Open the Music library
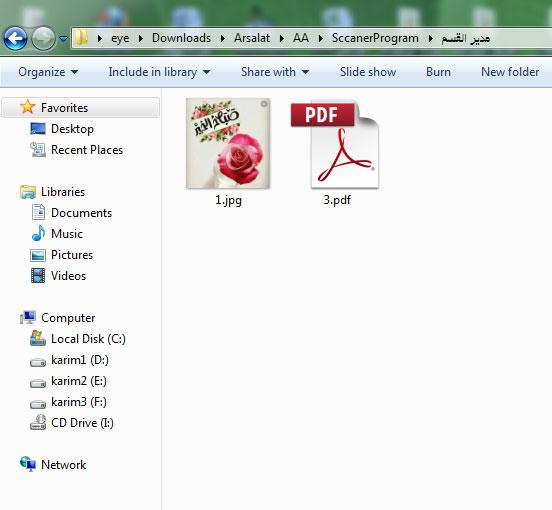This screenshot has height=510, width=552. [x=67, y=234]
